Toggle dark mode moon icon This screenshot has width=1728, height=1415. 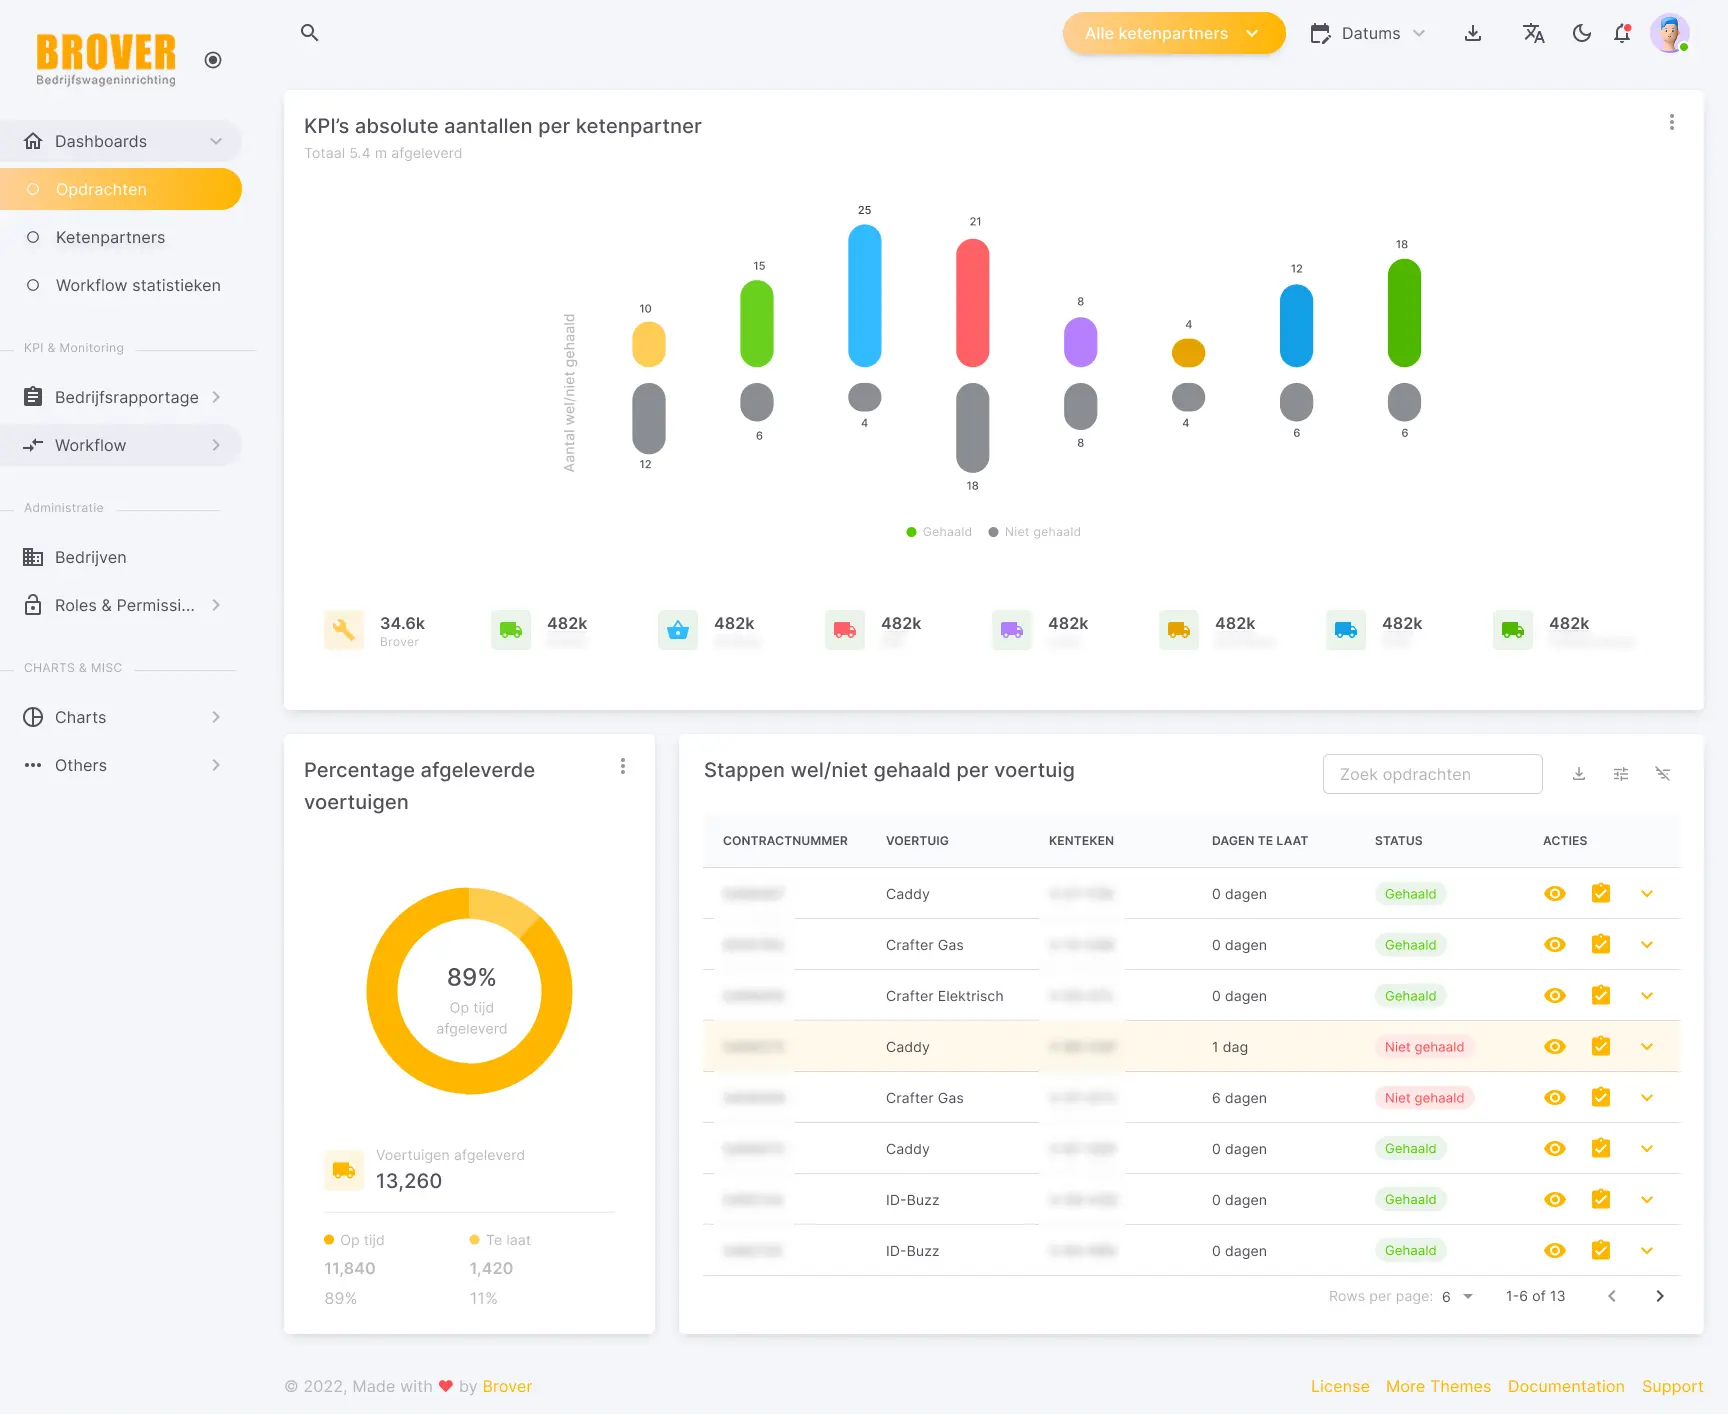1582,33
